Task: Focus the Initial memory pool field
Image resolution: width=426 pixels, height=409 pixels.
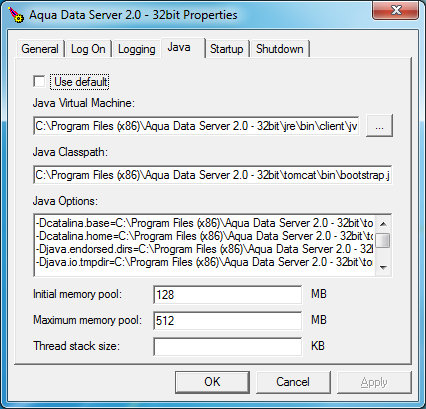Action: 228,295
